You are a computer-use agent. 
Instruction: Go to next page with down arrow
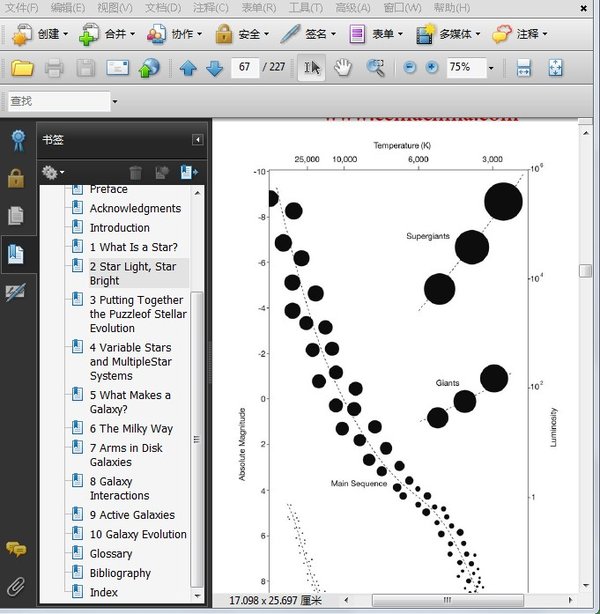pyautogui.click(x=215, y=68)
